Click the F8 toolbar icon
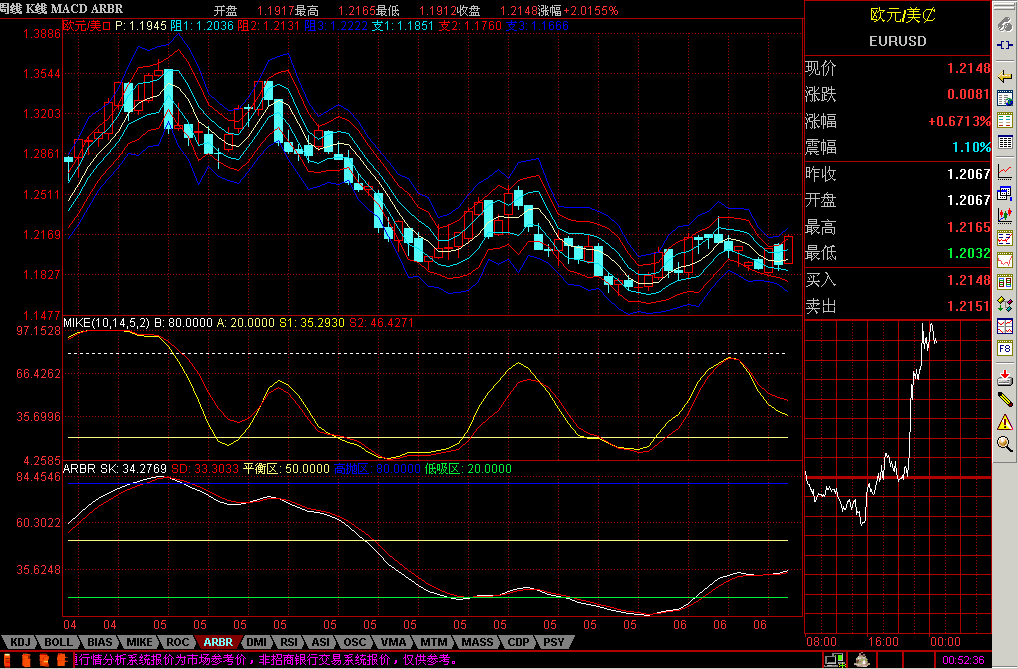Viewport: 1018px width, 669px height. pyautogui.click(x=1005, y=349)
